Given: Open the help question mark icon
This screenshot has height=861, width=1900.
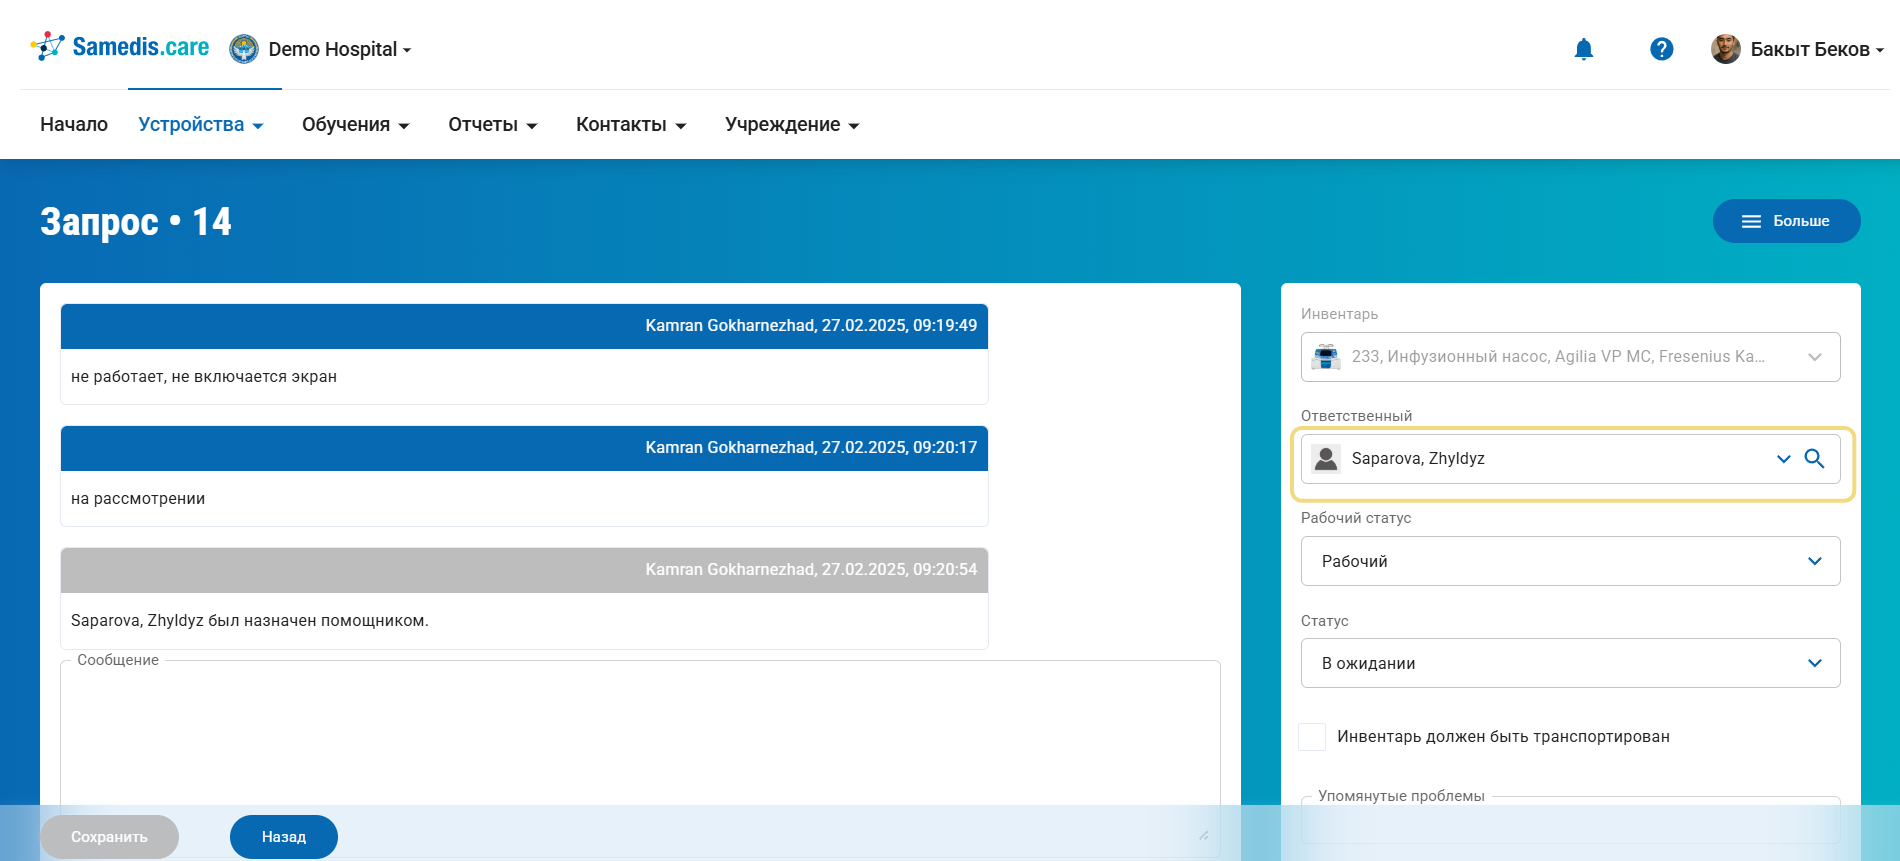Looking at the screenshot, I should point(1661,49).
